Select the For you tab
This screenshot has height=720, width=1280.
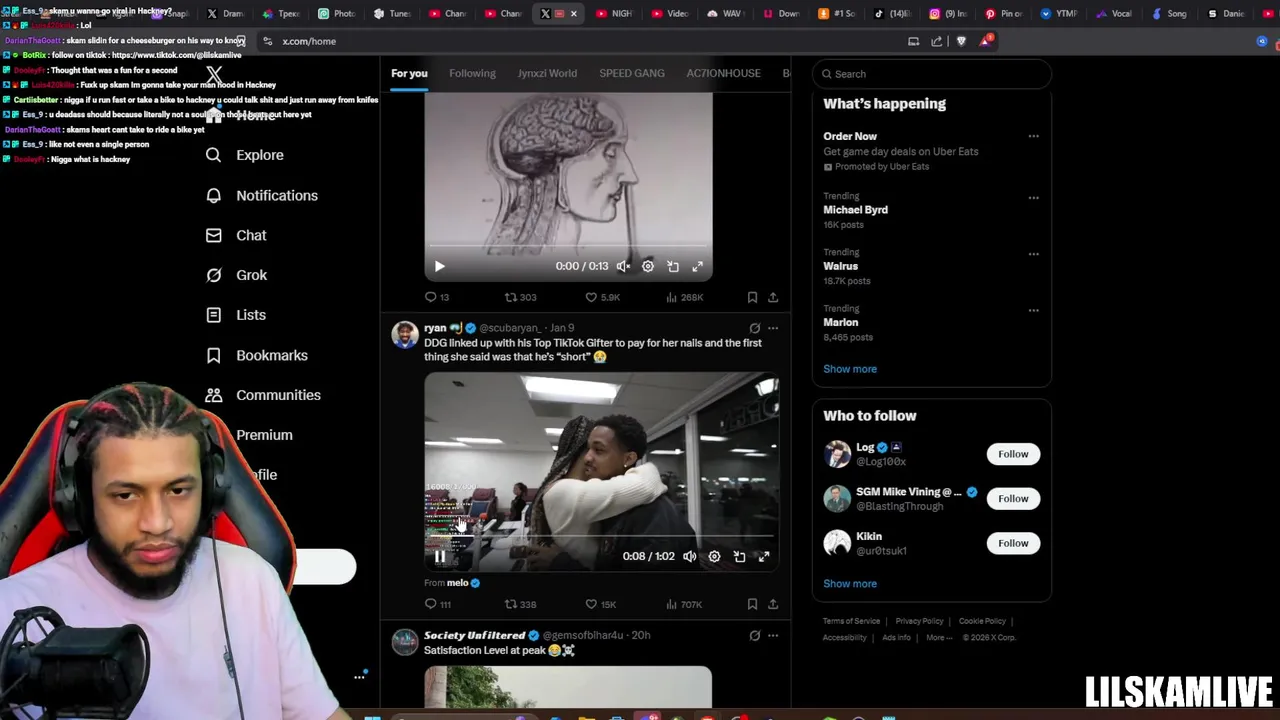[409, 73]
